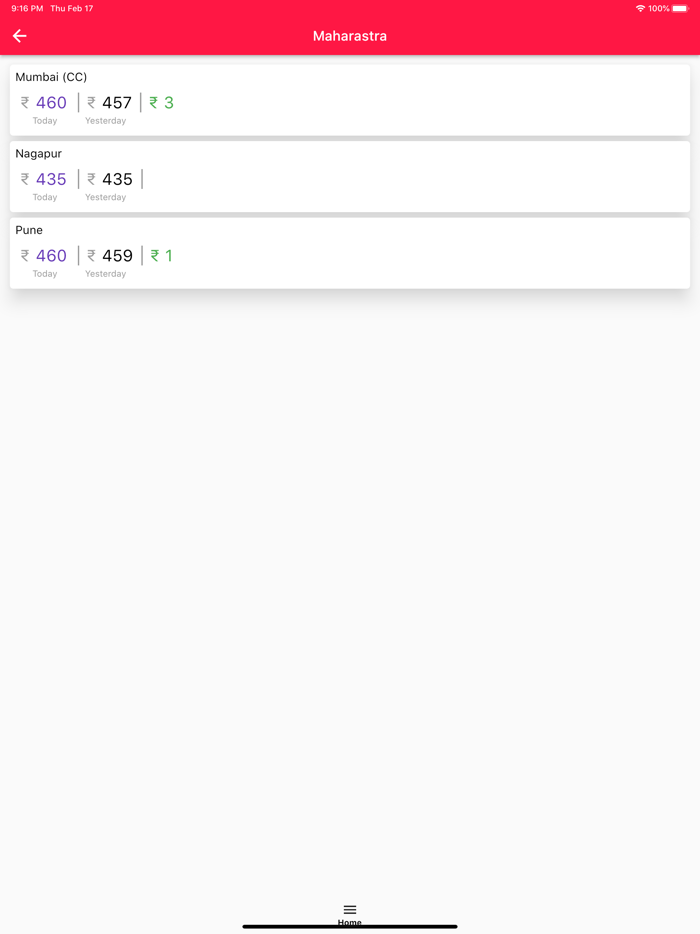This screenshot has height=934, width=700.
Task: Click the rupee symbol beside Mumbai's 460
Action: [x=25, y=103]
